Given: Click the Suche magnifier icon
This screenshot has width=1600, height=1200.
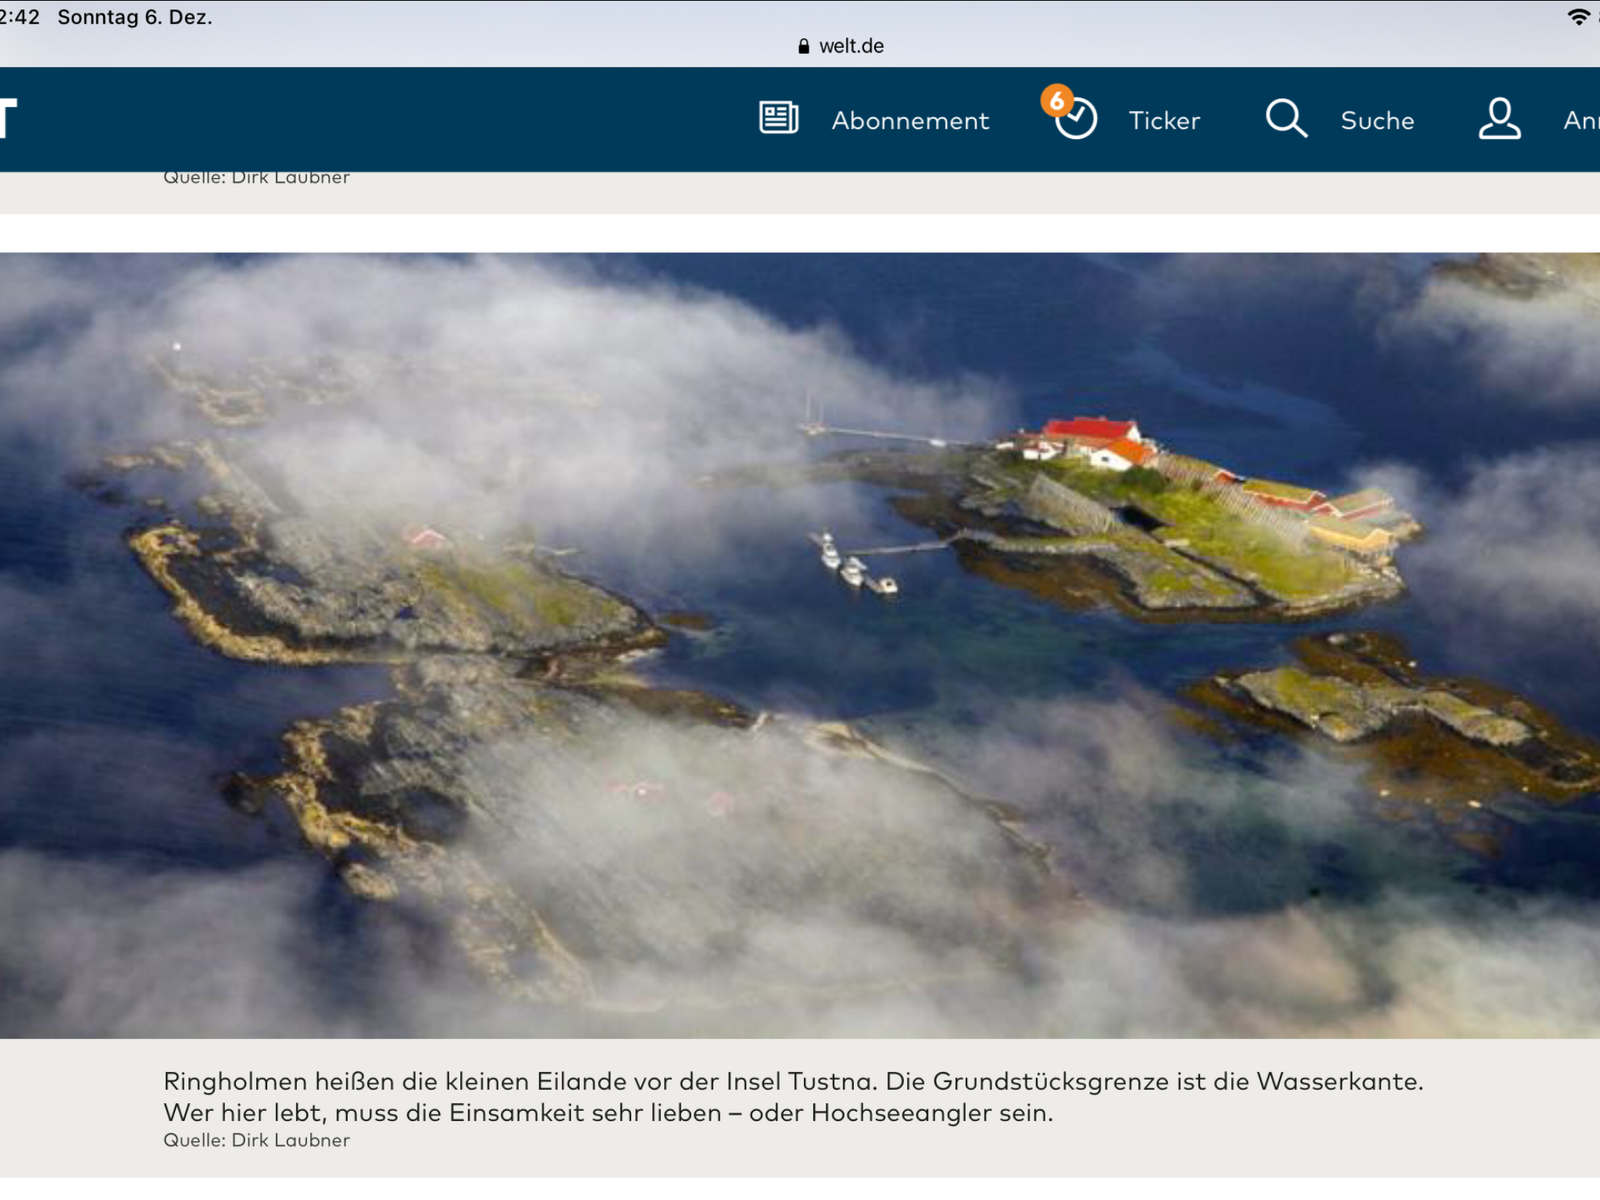Looking at the screenshot, I should (x=1286, y=118).
